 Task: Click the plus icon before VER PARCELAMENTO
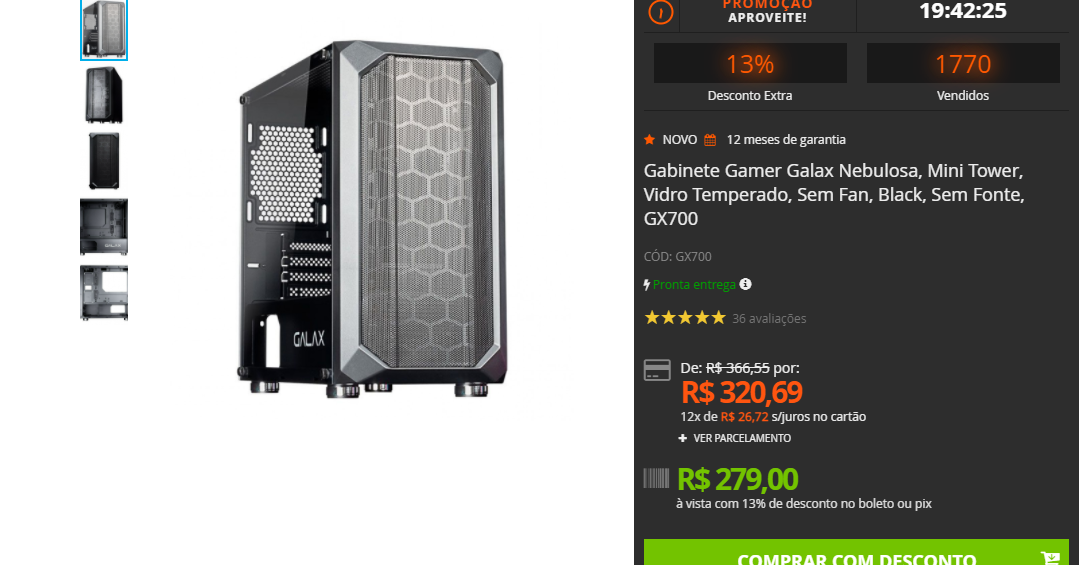click(x=683, y=438)
